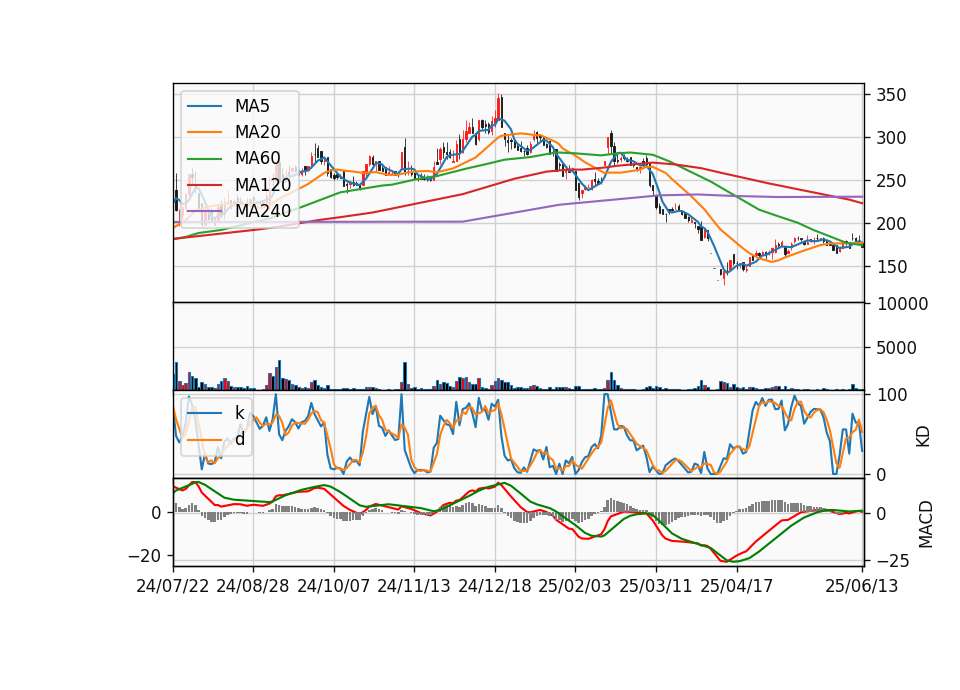960x690 pixels.
Task: Click the 150 price axis tick label
Action: [891, 267]
